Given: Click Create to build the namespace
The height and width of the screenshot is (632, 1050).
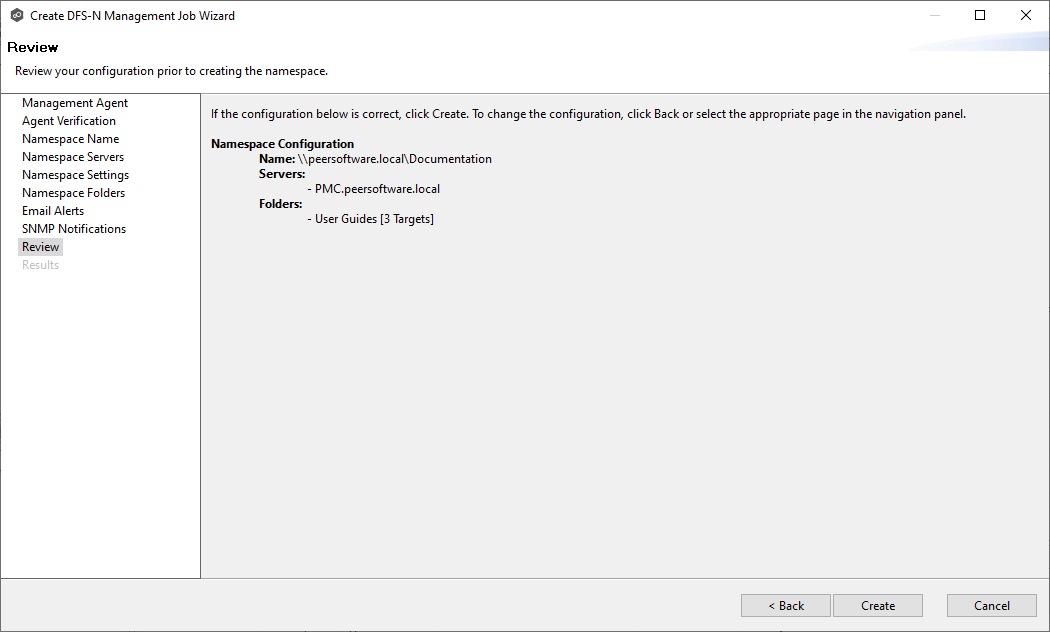Looking at the screenshot, I should click(x=878, y=606).
